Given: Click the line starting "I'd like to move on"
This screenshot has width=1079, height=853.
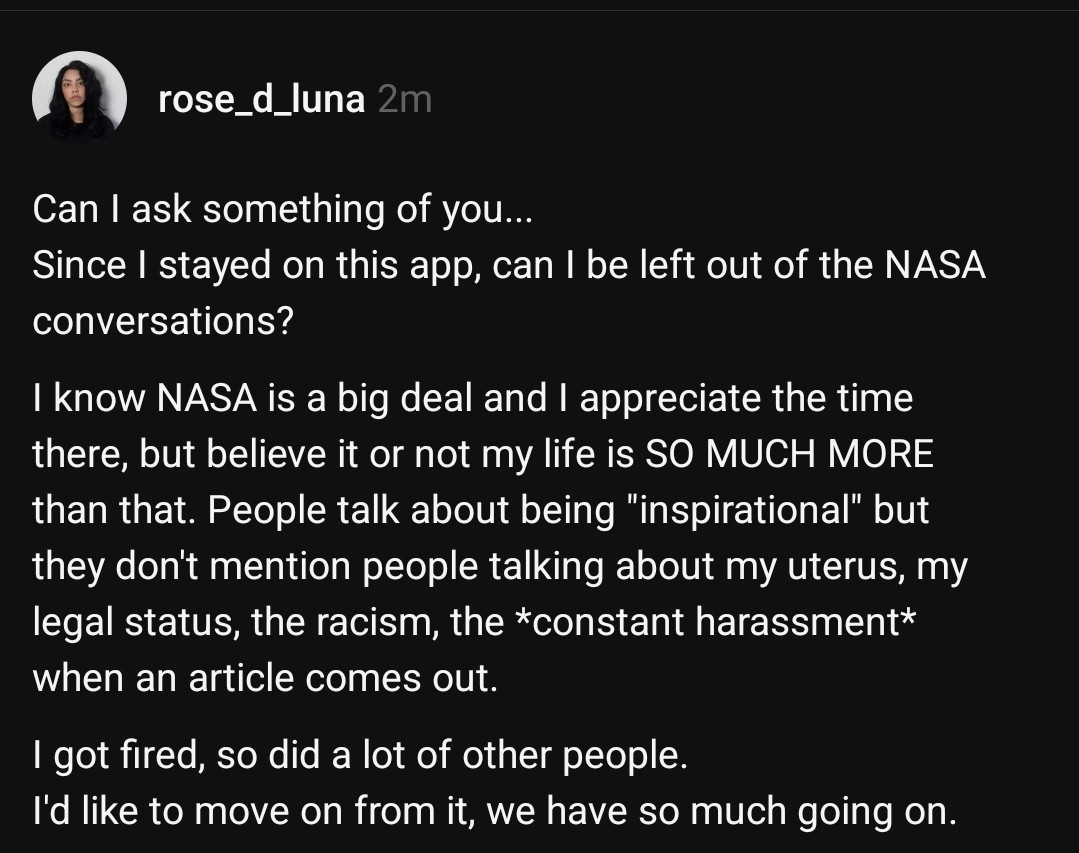Looking at the screenshot, I should [495, 811].
